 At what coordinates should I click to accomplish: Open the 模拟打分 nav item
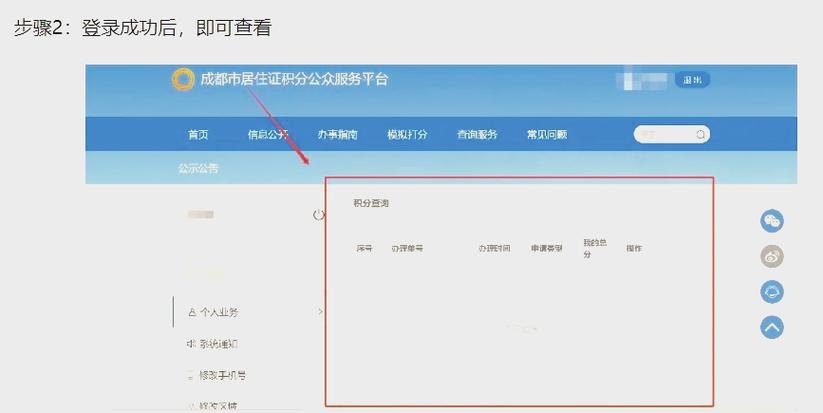[407, 134]
